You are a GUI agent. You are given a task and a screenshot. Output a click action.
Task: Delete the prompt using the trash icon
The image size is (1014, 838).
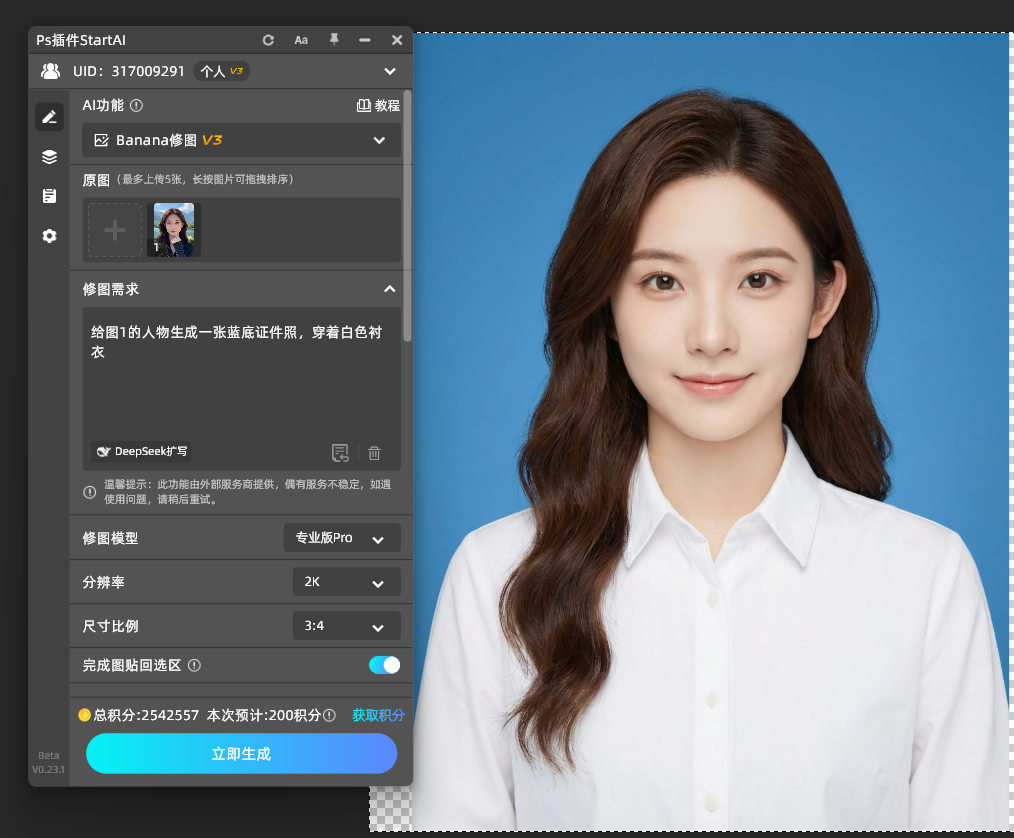(374, 453)
